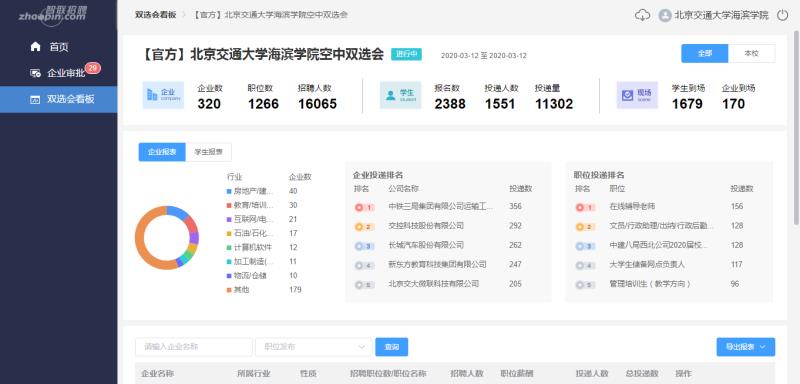Open the 导出报表 dropdown button

click(x=745, y=347)
